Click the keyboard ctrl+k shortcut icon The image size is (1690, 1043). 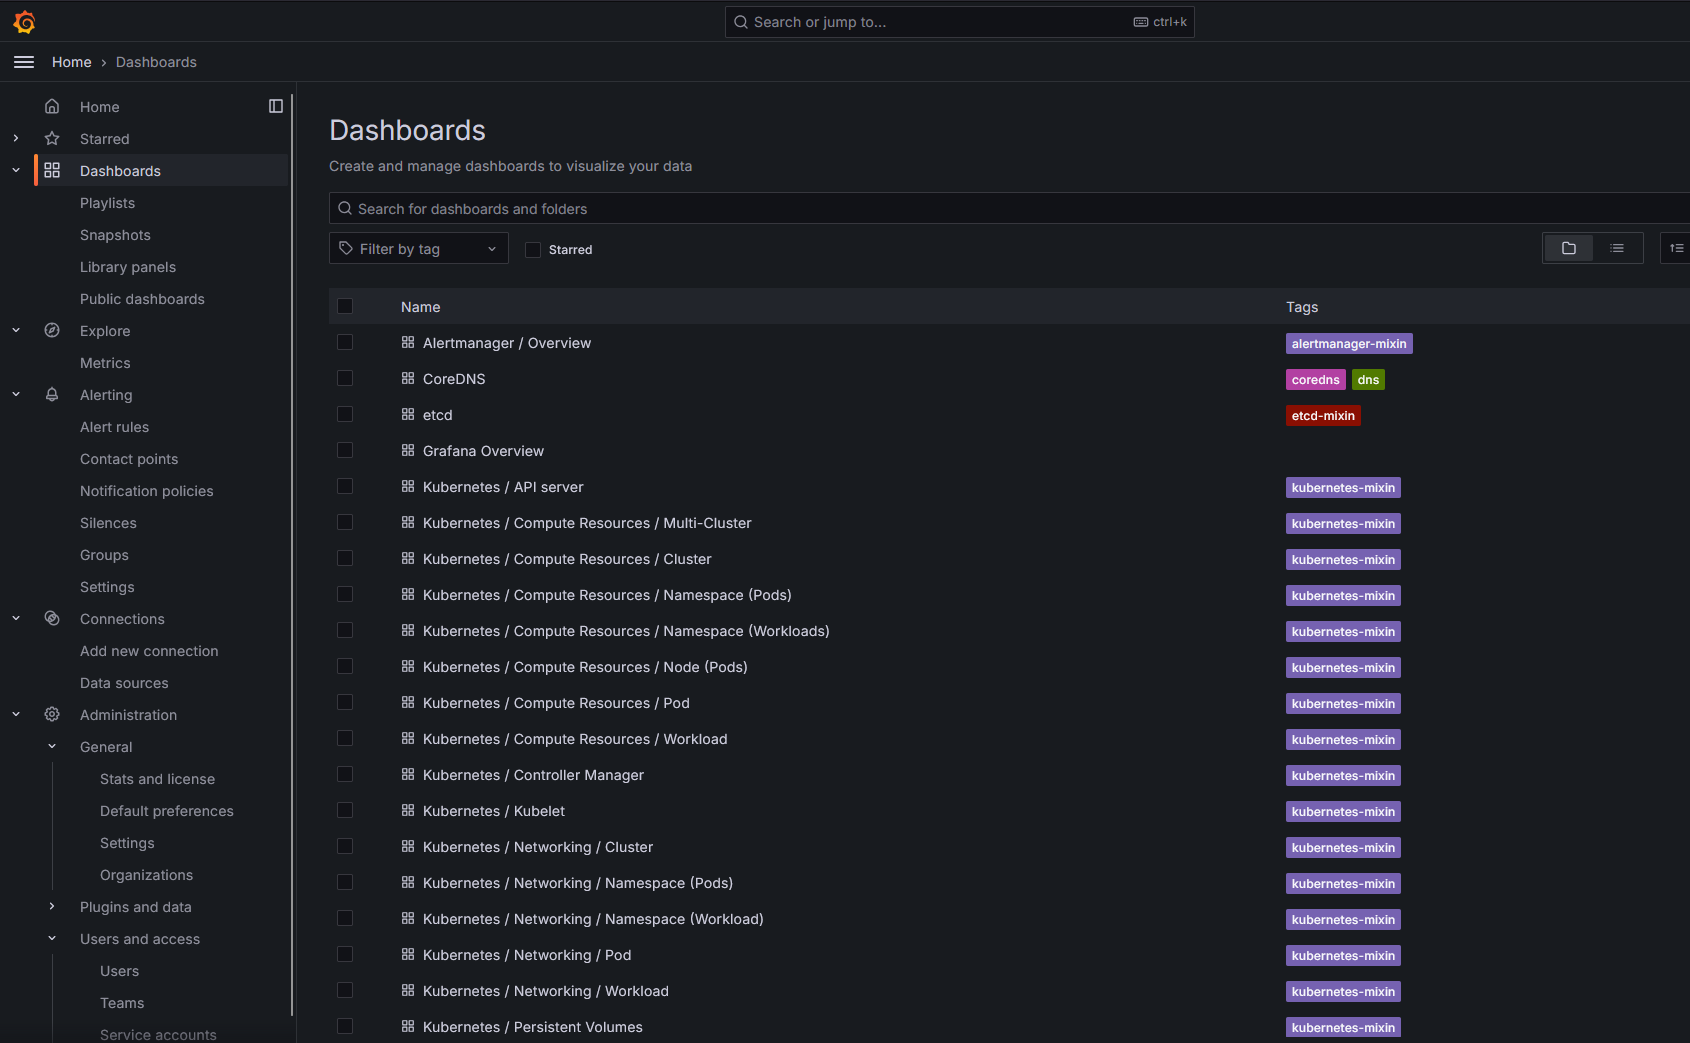1141,22
